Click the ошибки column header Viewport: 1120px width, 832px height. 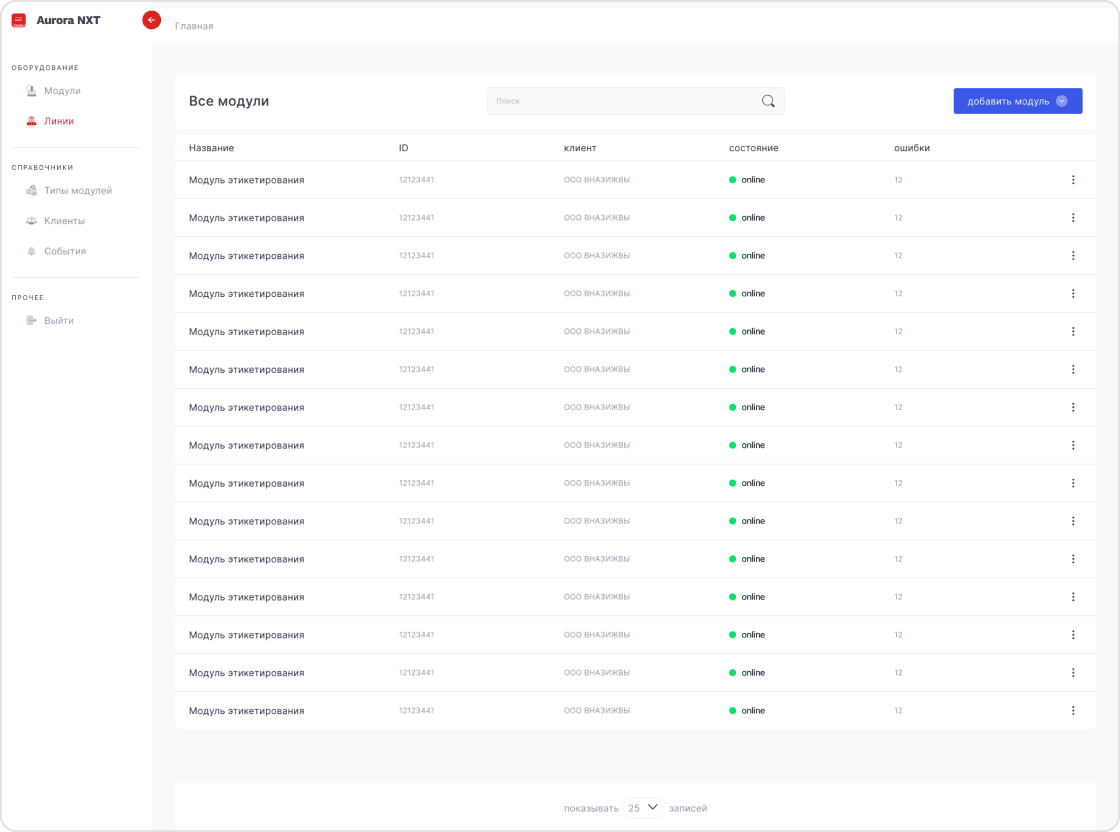[911, 148]
